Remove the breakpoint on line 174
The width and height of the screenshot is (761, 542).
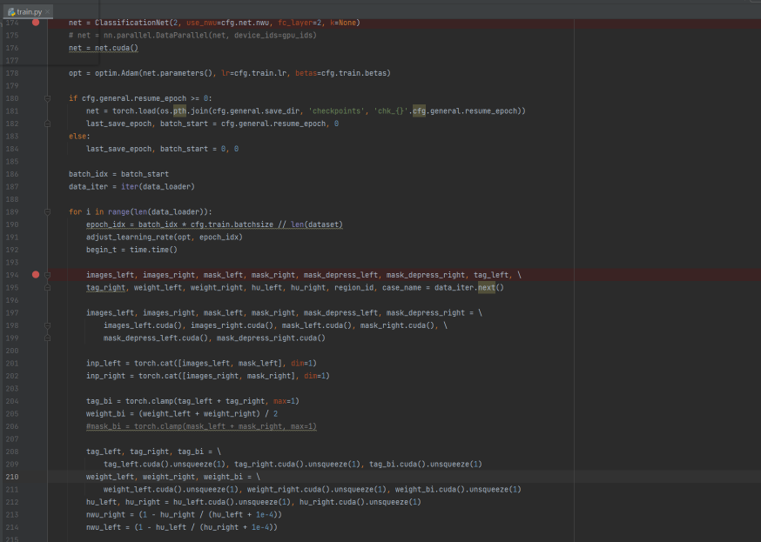[35, 22]
